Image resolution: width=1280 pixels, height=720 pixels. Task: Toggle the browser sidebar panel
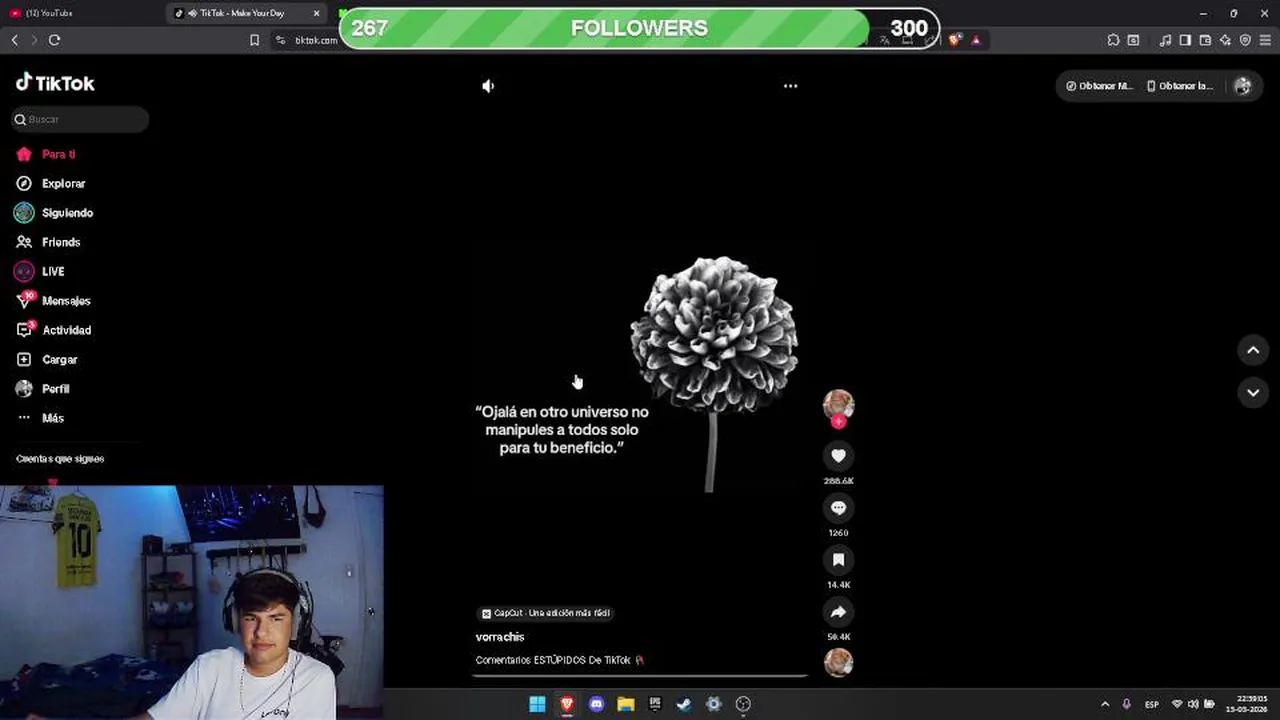(x=1185, y=40)
